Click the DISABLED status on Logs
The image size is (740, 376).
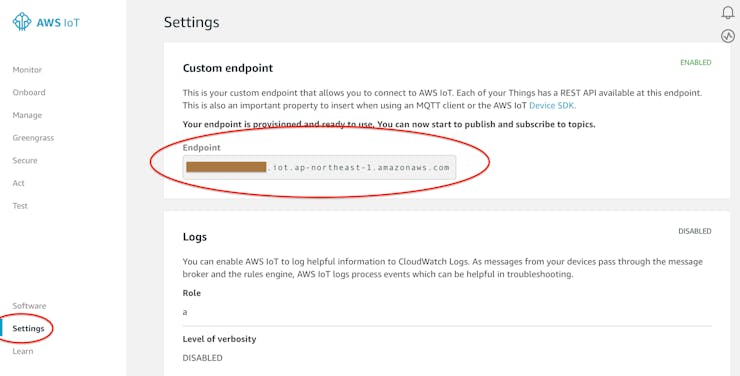pos(695,231)
